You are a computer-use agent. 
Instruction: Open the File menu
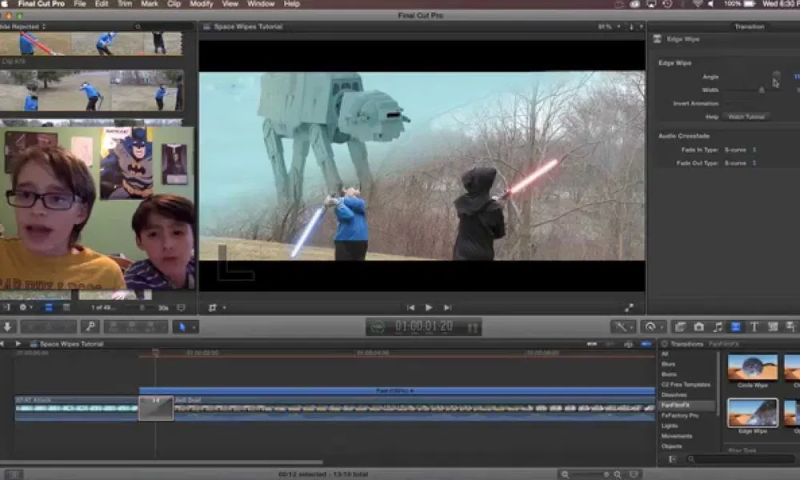[x=80, y=4]
